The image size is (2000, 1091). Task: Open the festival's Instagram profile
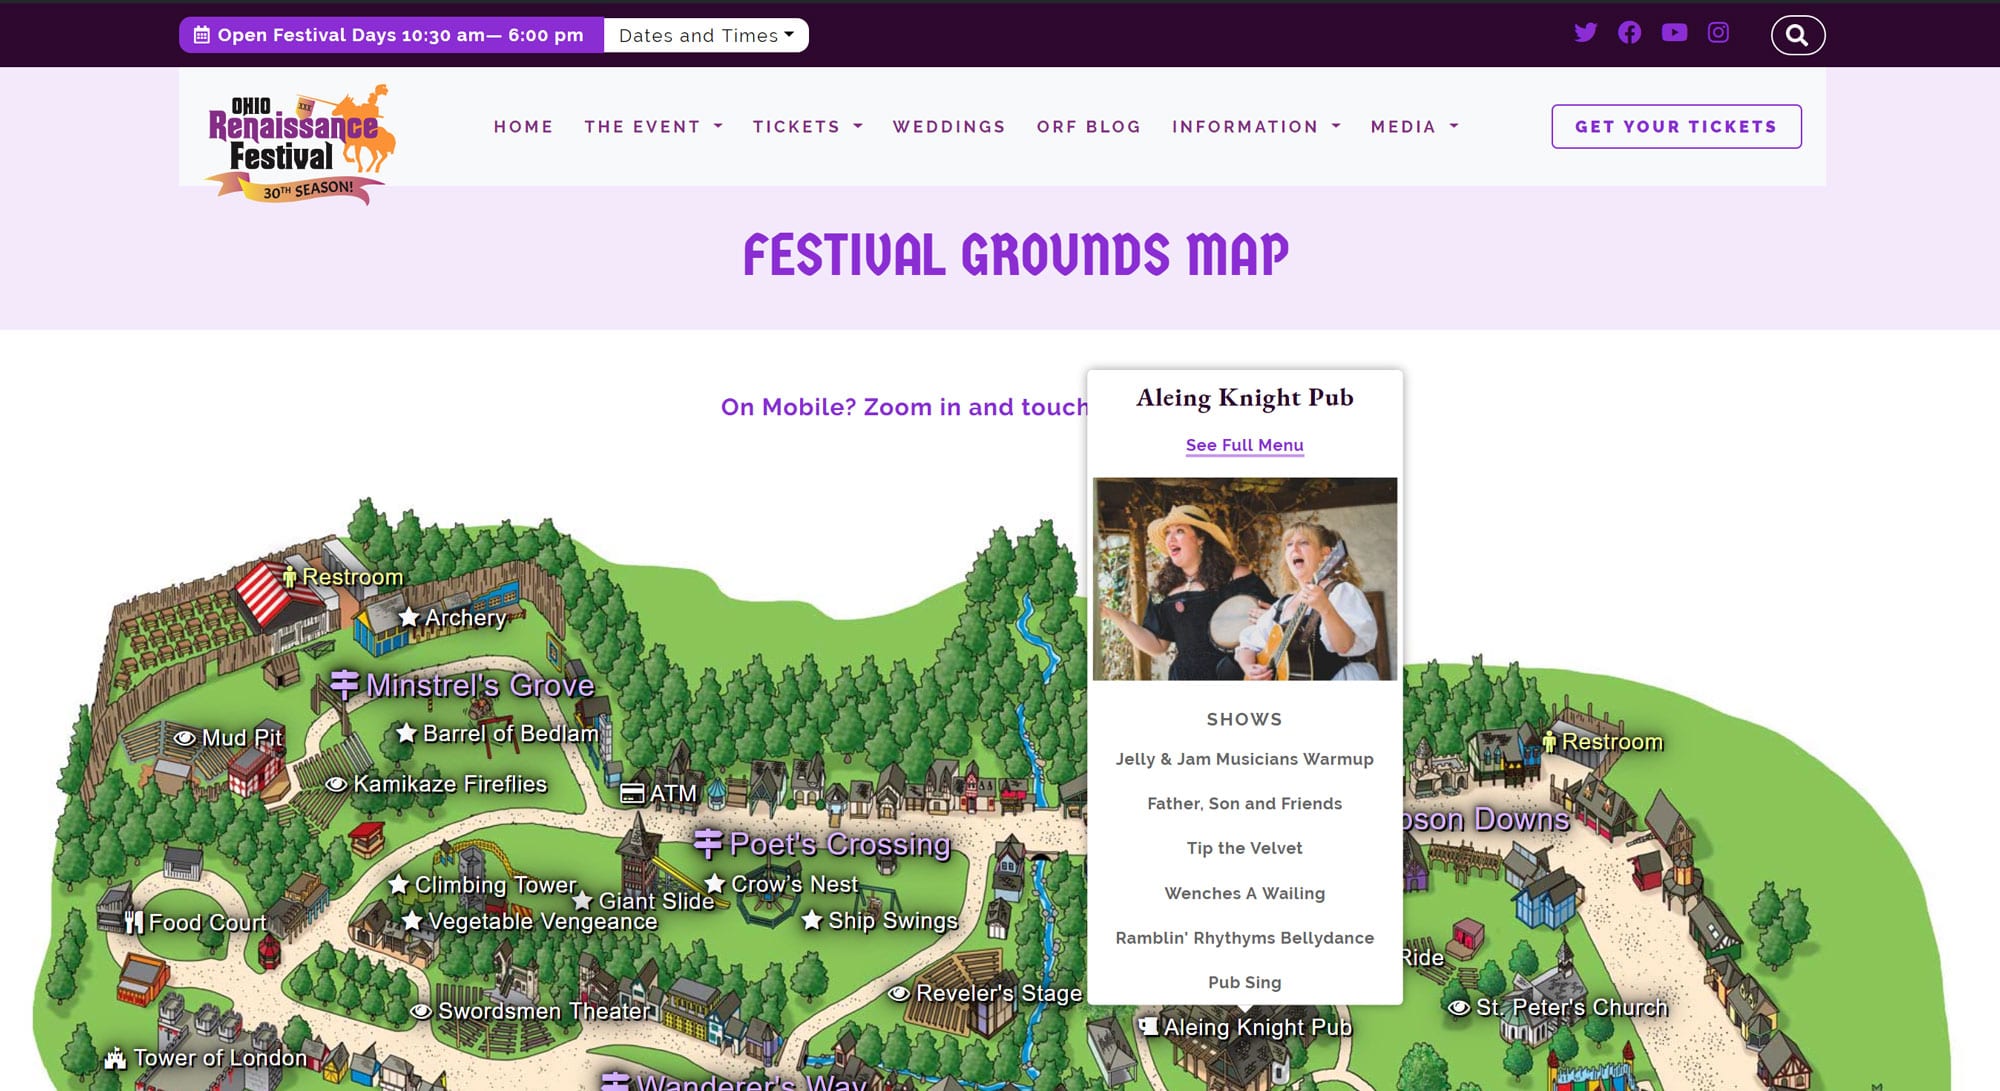(1718, 32)
